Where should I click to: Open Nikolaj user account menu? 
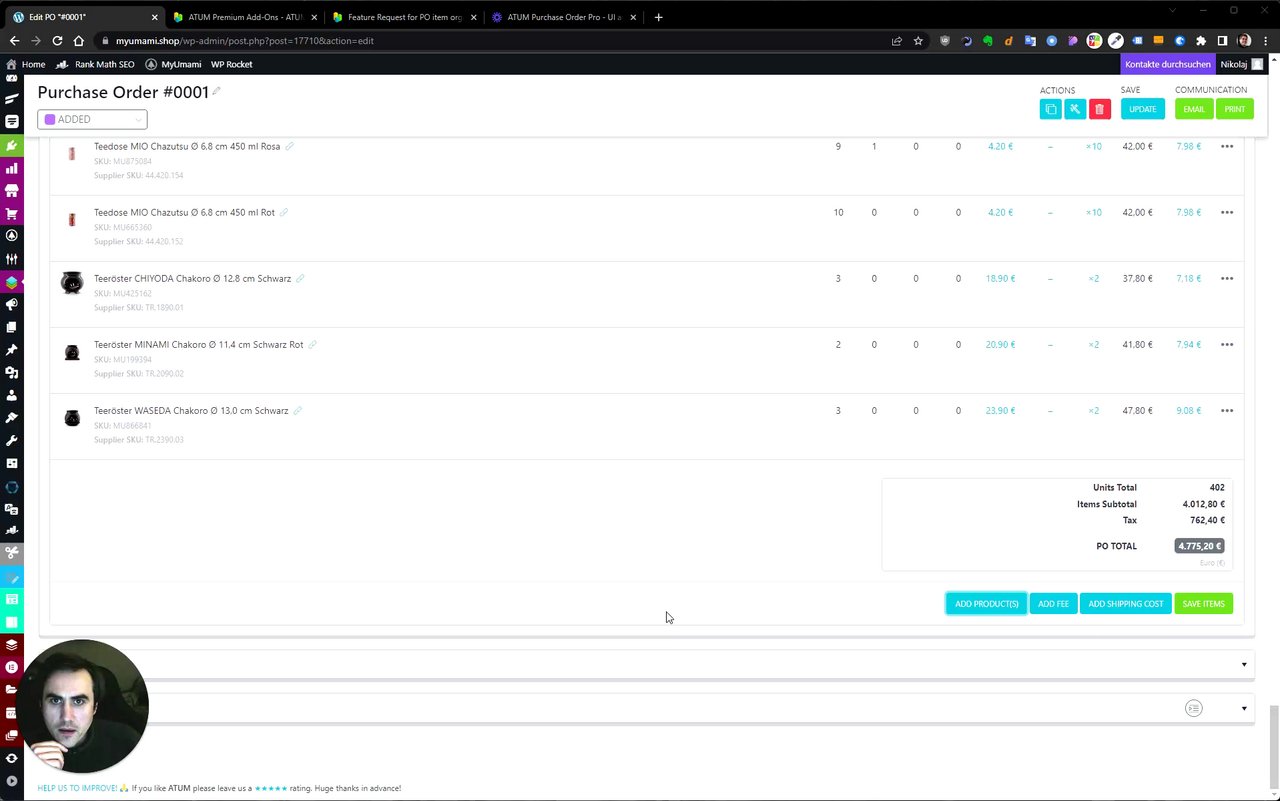pos(1241,64)
